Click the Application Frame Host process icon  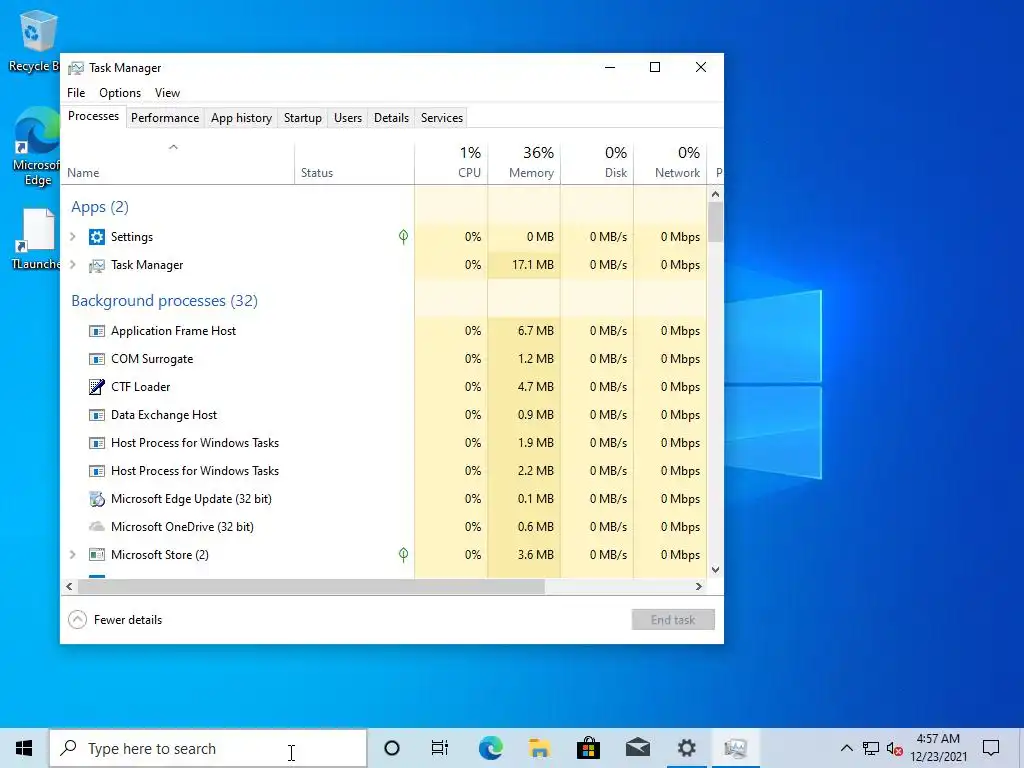click(x=97, y=331)
